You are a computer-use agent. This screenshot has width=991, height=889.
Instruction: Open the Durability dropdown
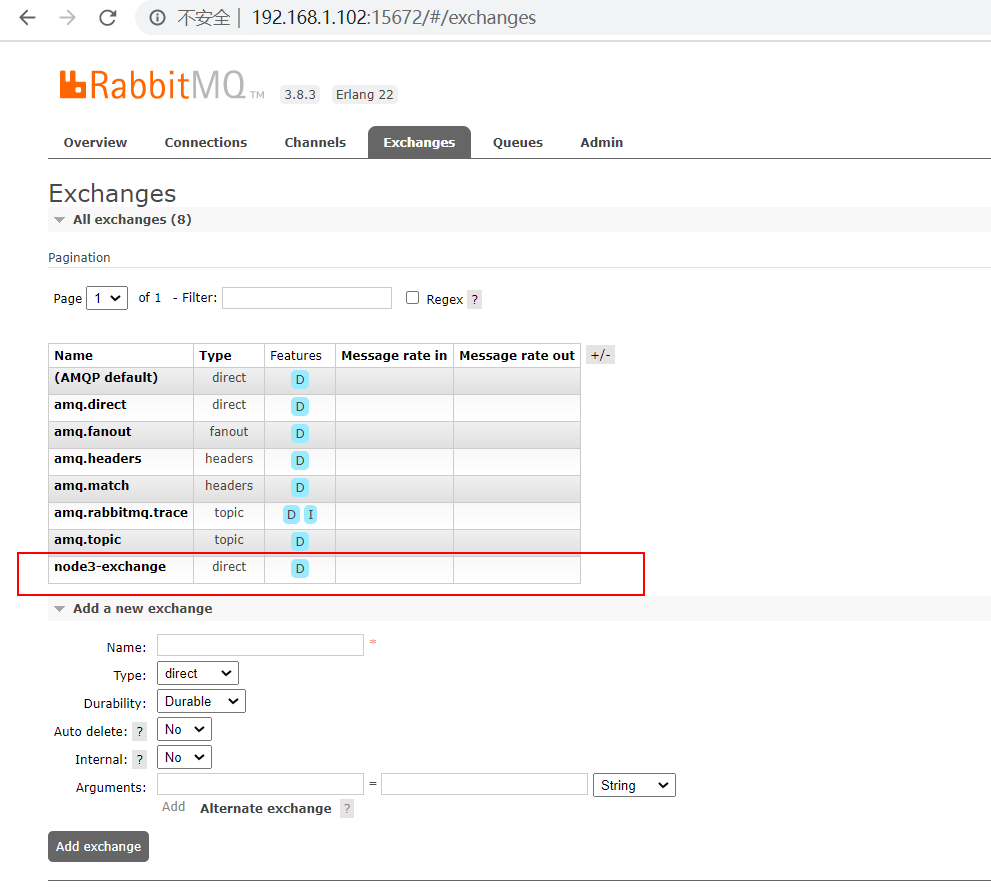200,701
